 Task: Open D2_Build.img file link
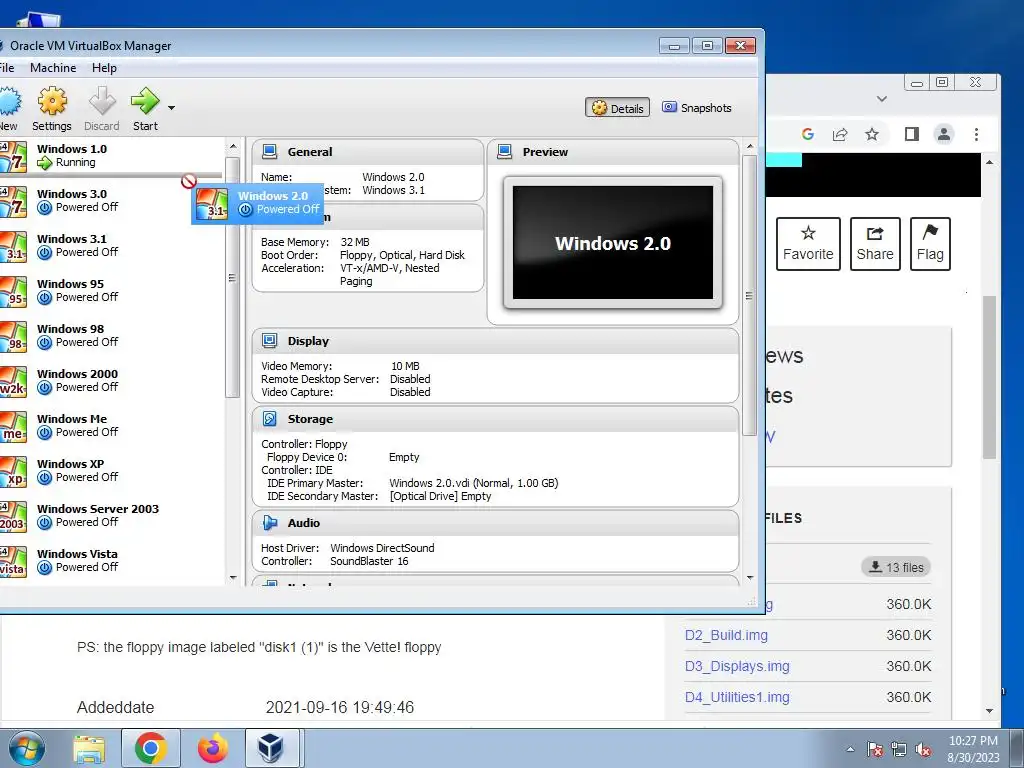pyautogui.click(x=726, y=635)
